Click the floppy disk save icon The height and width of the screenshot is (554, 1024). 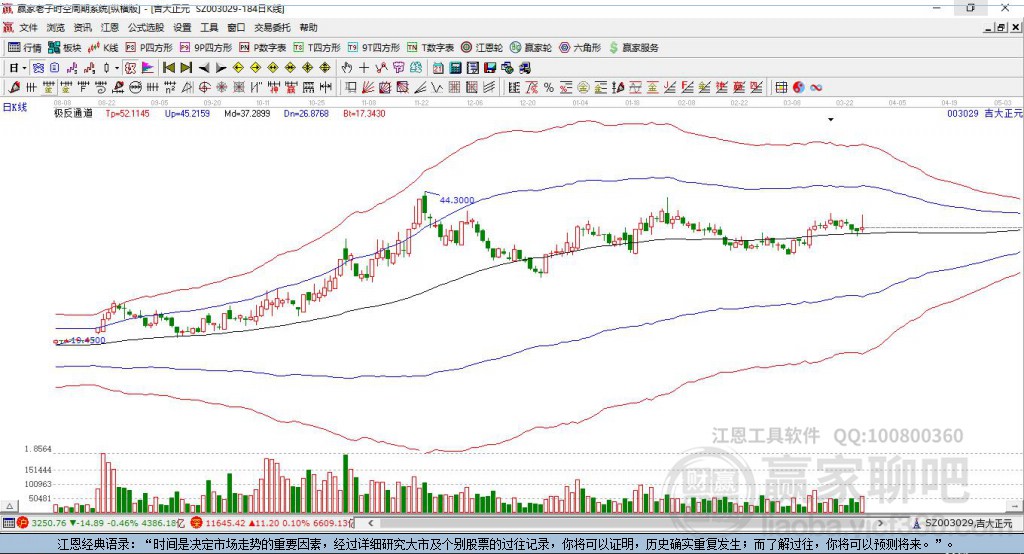point(490,68)
